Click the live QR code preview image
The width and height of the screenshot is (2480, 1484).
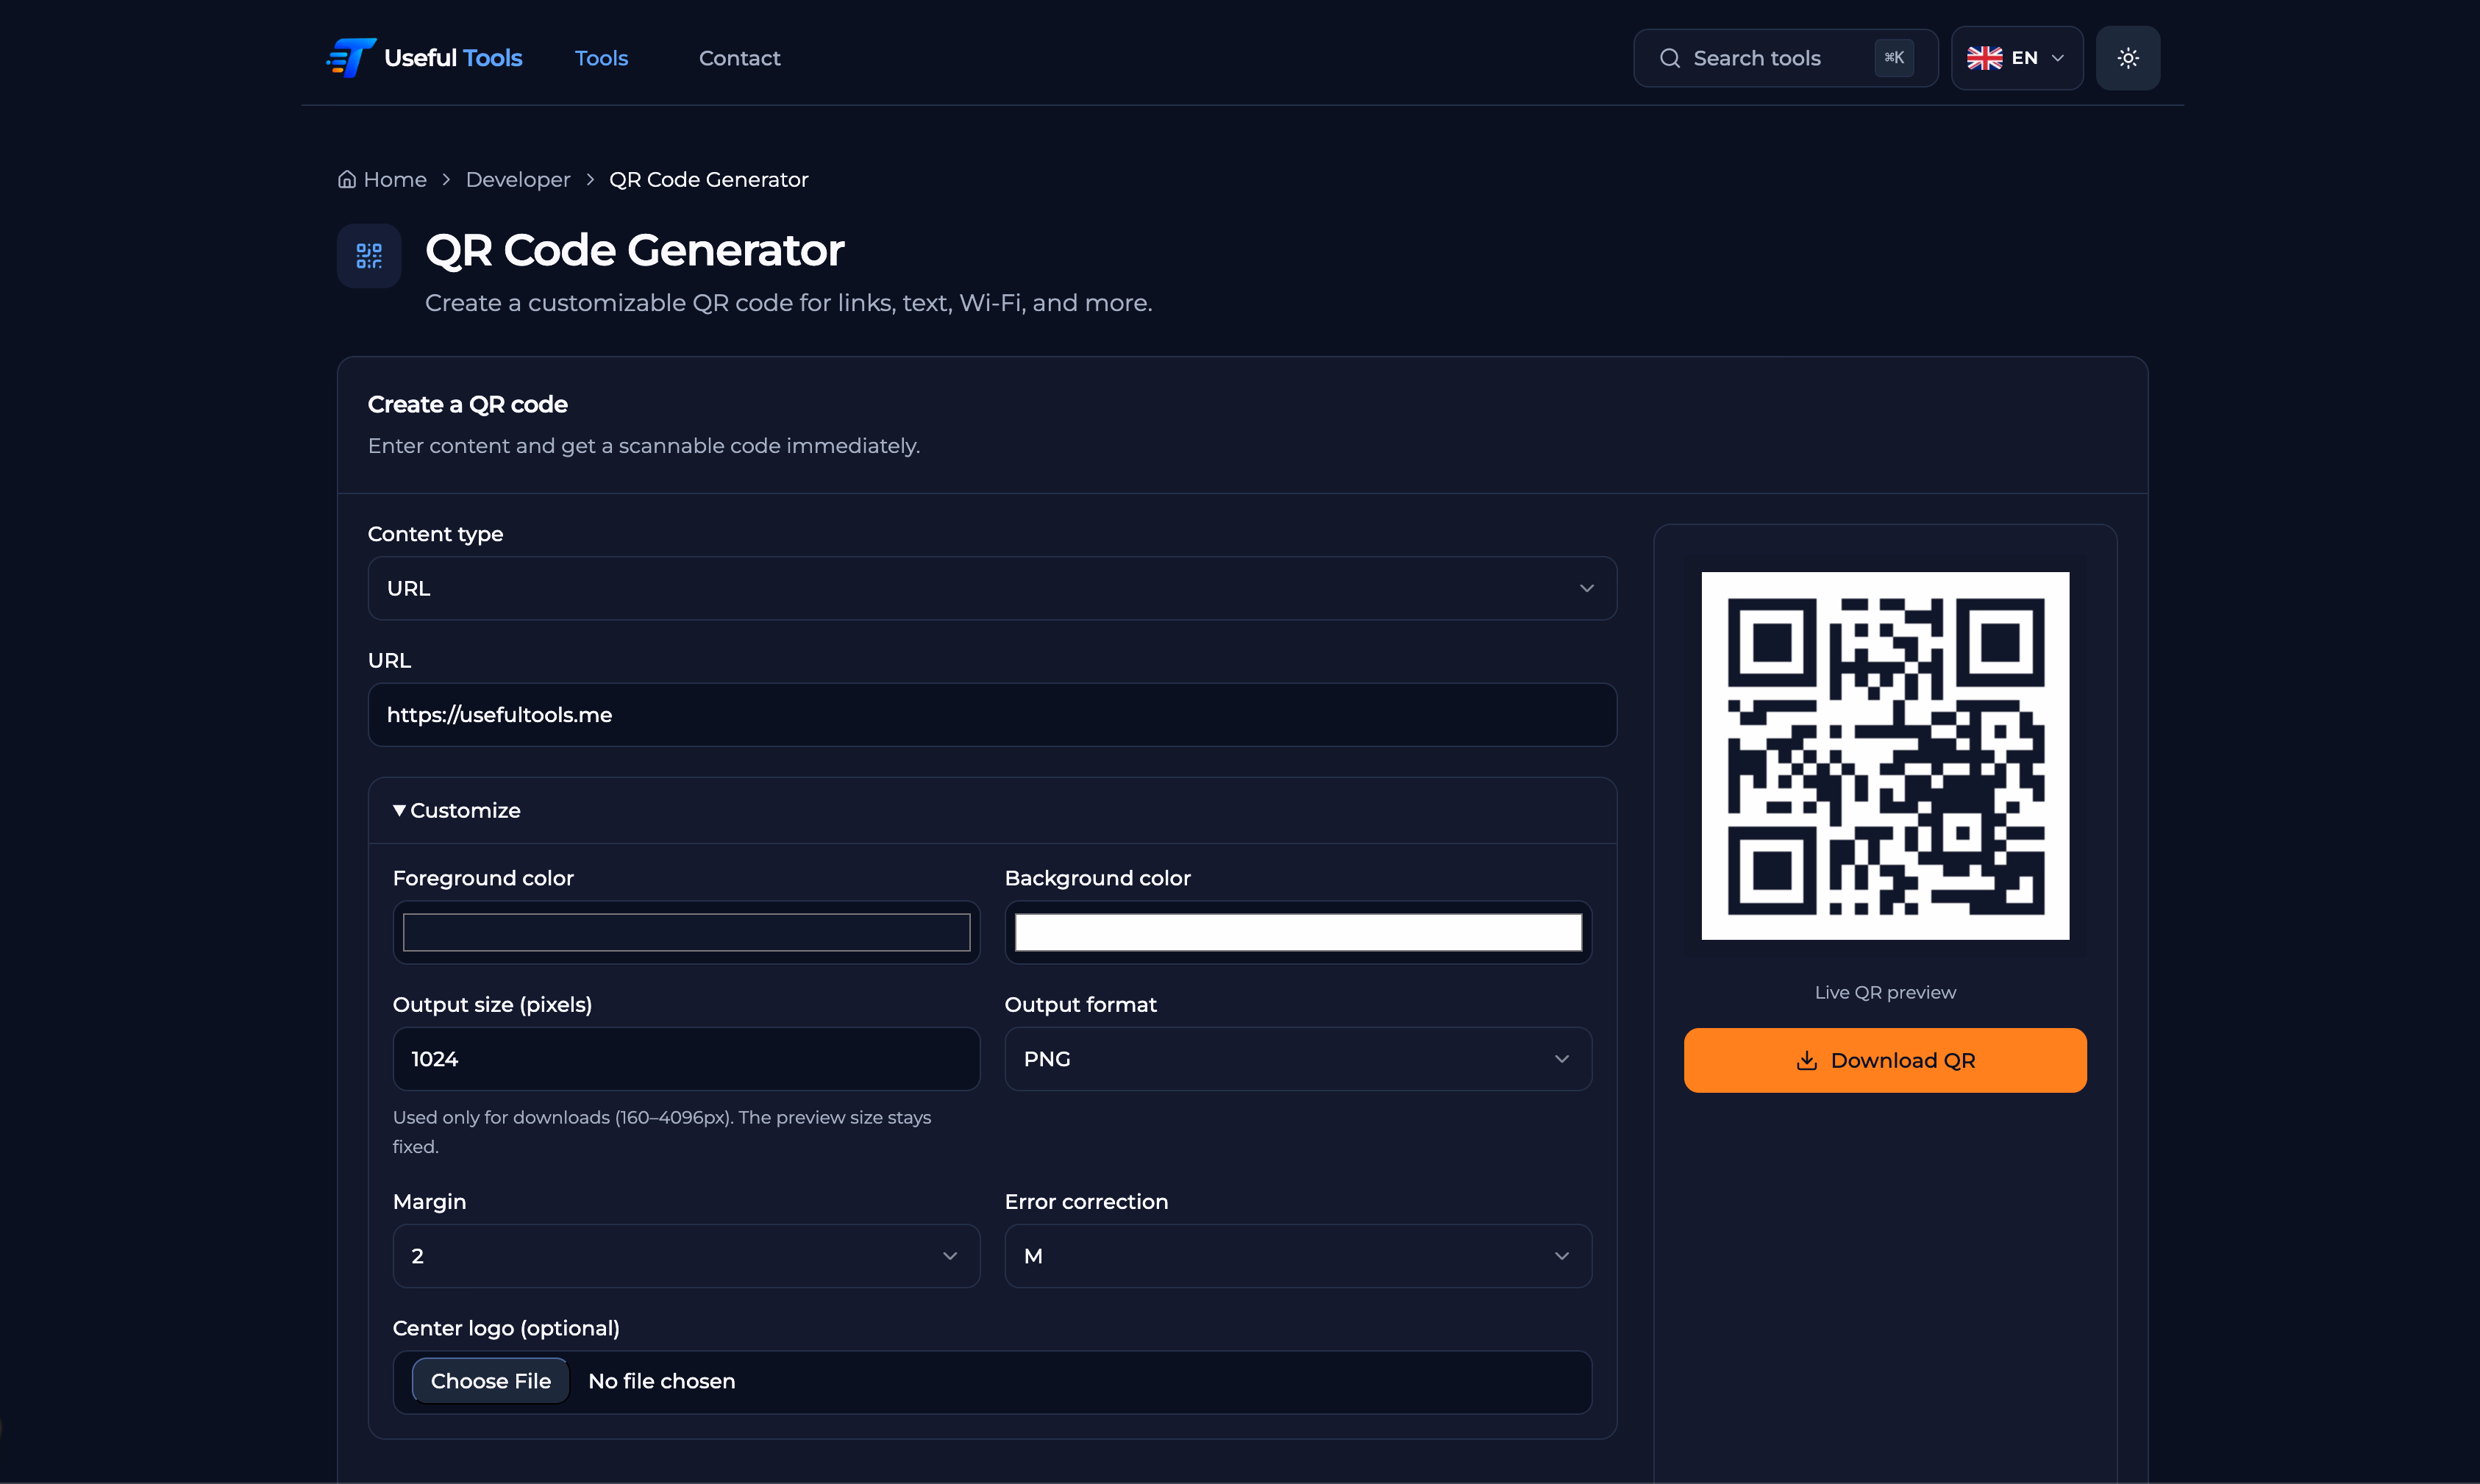[x=1885, y=756]
